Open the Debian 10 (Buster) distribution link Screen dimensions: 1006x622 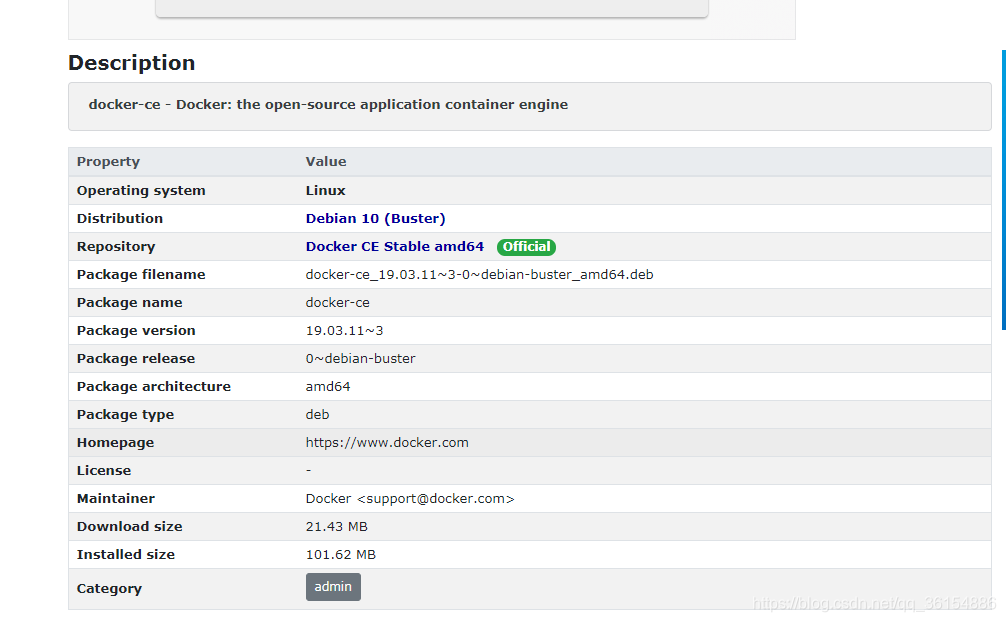coord(375,218)
